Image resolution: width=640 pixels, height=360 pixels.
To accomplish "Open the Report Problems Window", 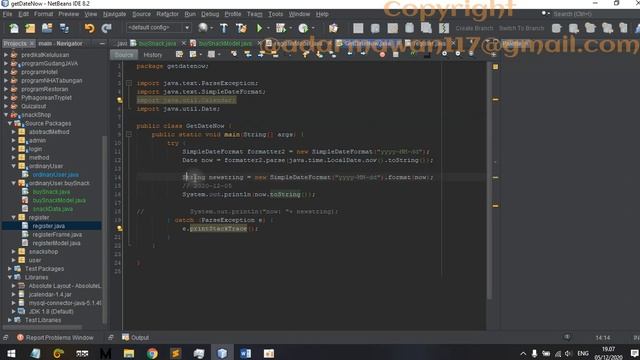I will 56,338.
